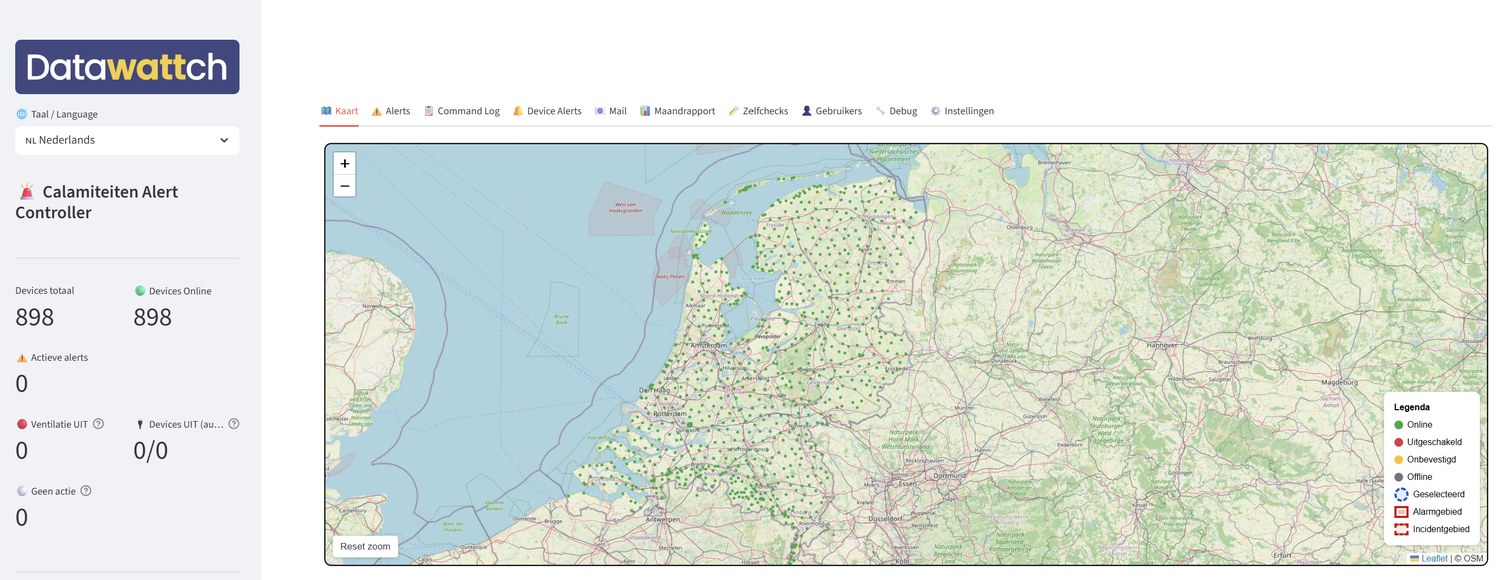The width and height of the screenshot is (1500, 580).
Task: Open the Leaflet attribution link
Action: [x=1435, y=559]
